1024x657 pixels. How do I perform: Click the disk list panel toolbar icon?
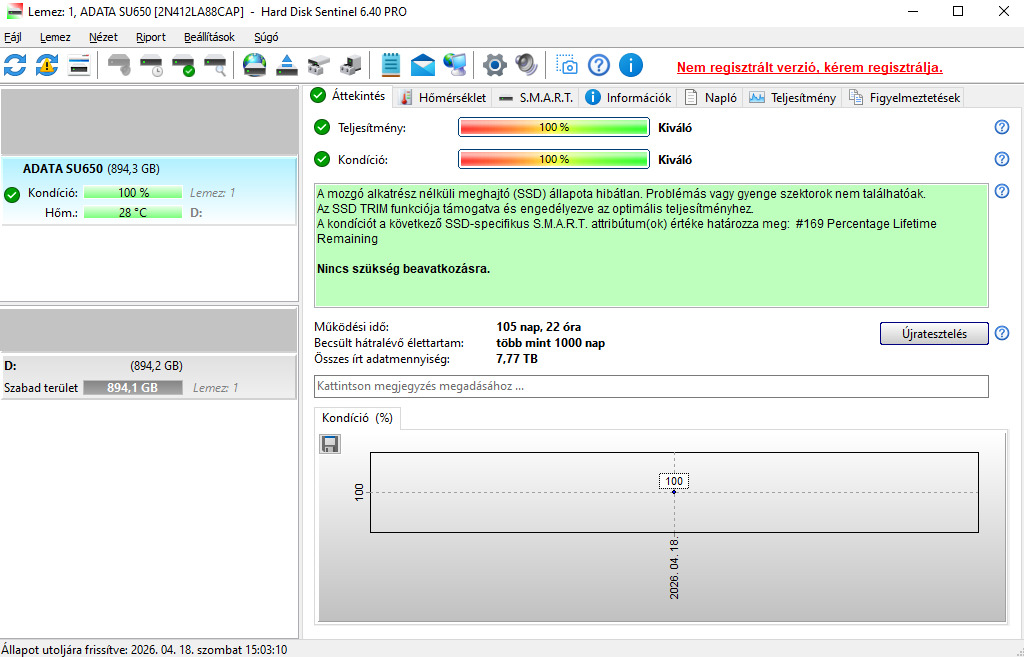78,65
